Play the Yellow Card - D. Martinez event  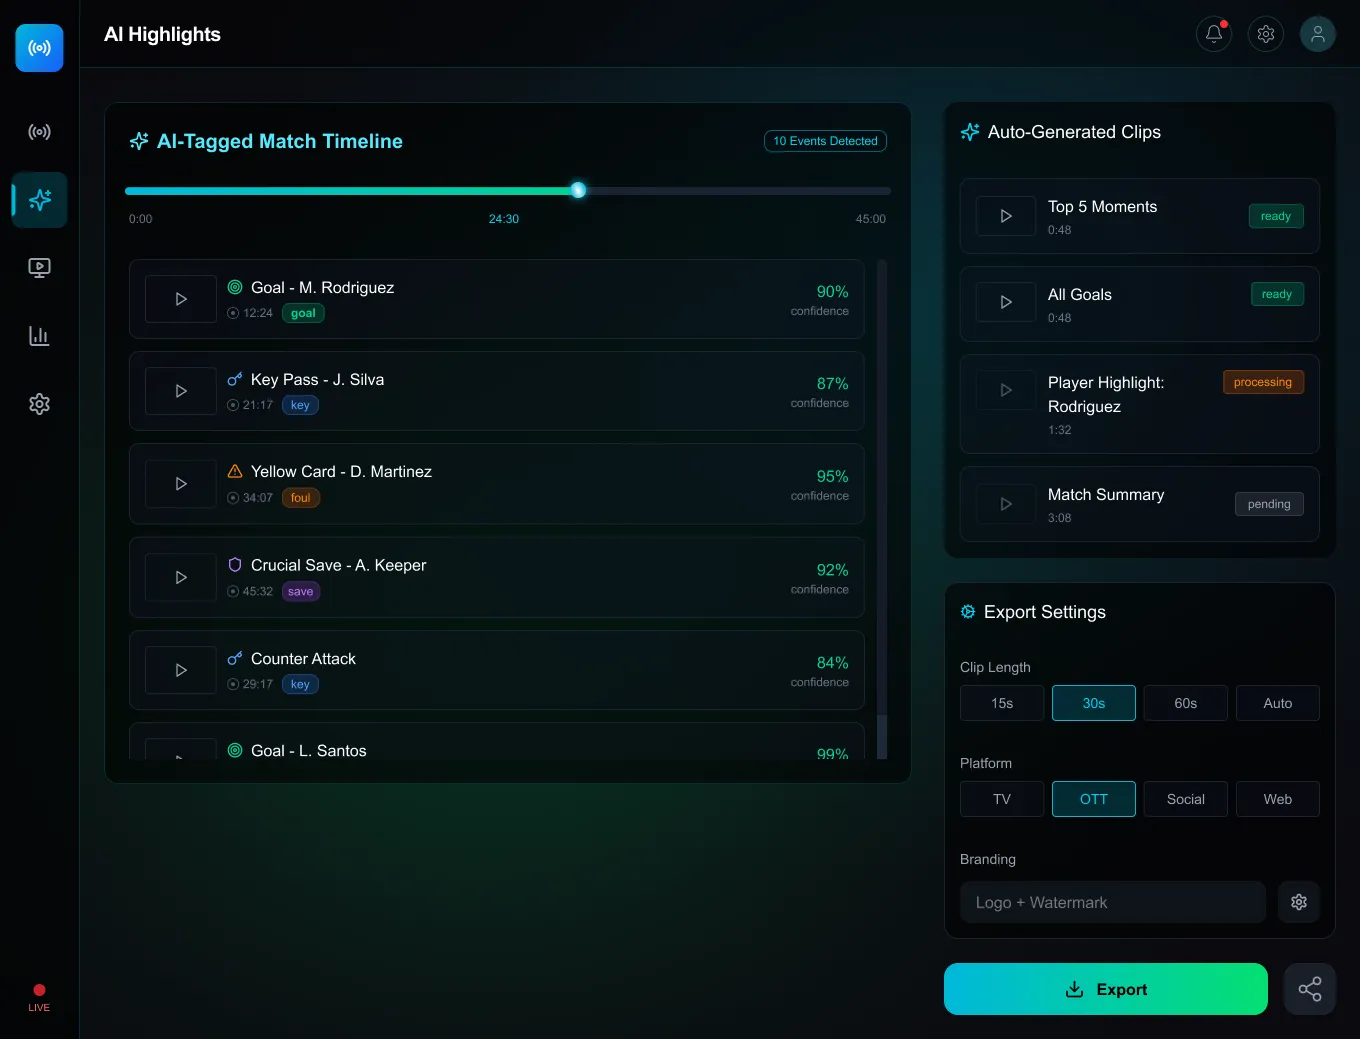point(180,483)
